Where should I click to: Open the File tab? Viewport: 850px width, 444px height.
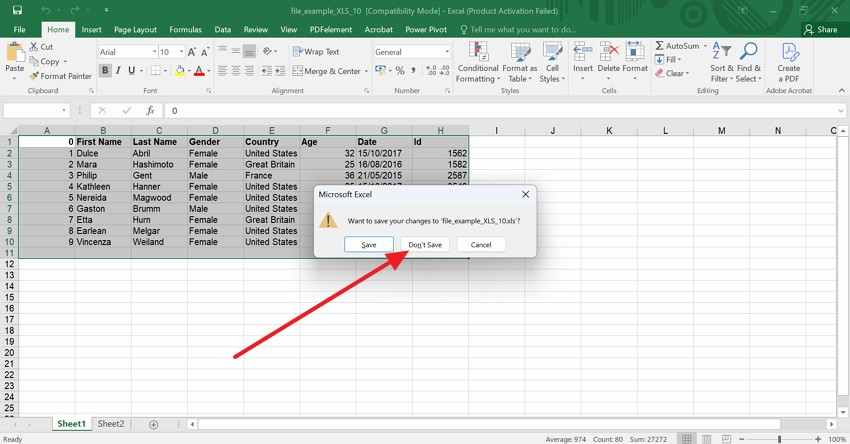point(20,30)
